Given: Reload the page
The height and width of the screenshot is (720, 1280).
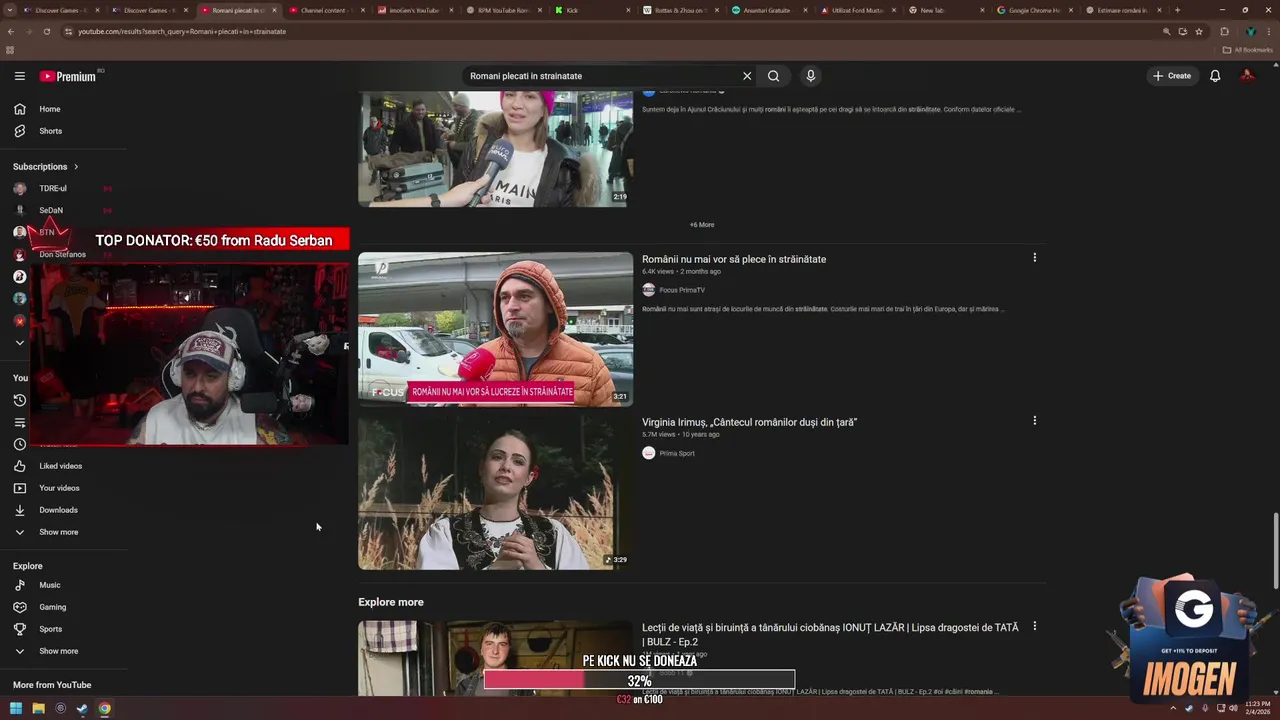Looking at the screenshot, I should click(49, 31).
